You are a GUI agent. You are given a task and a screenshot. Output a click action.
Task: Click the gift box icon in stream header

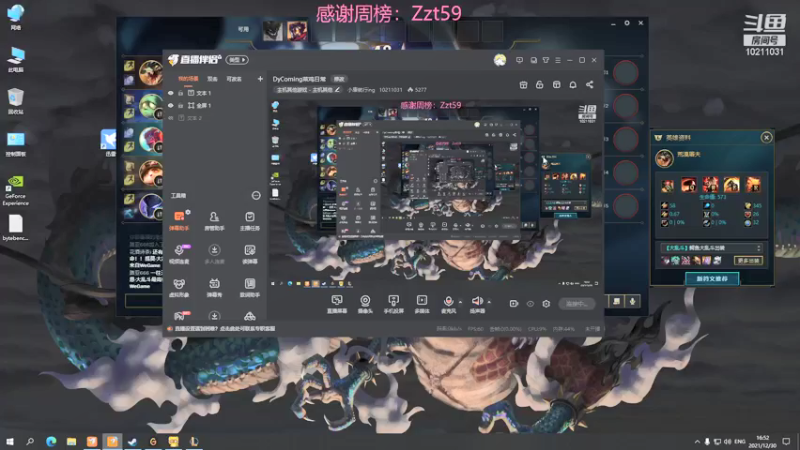523,85
